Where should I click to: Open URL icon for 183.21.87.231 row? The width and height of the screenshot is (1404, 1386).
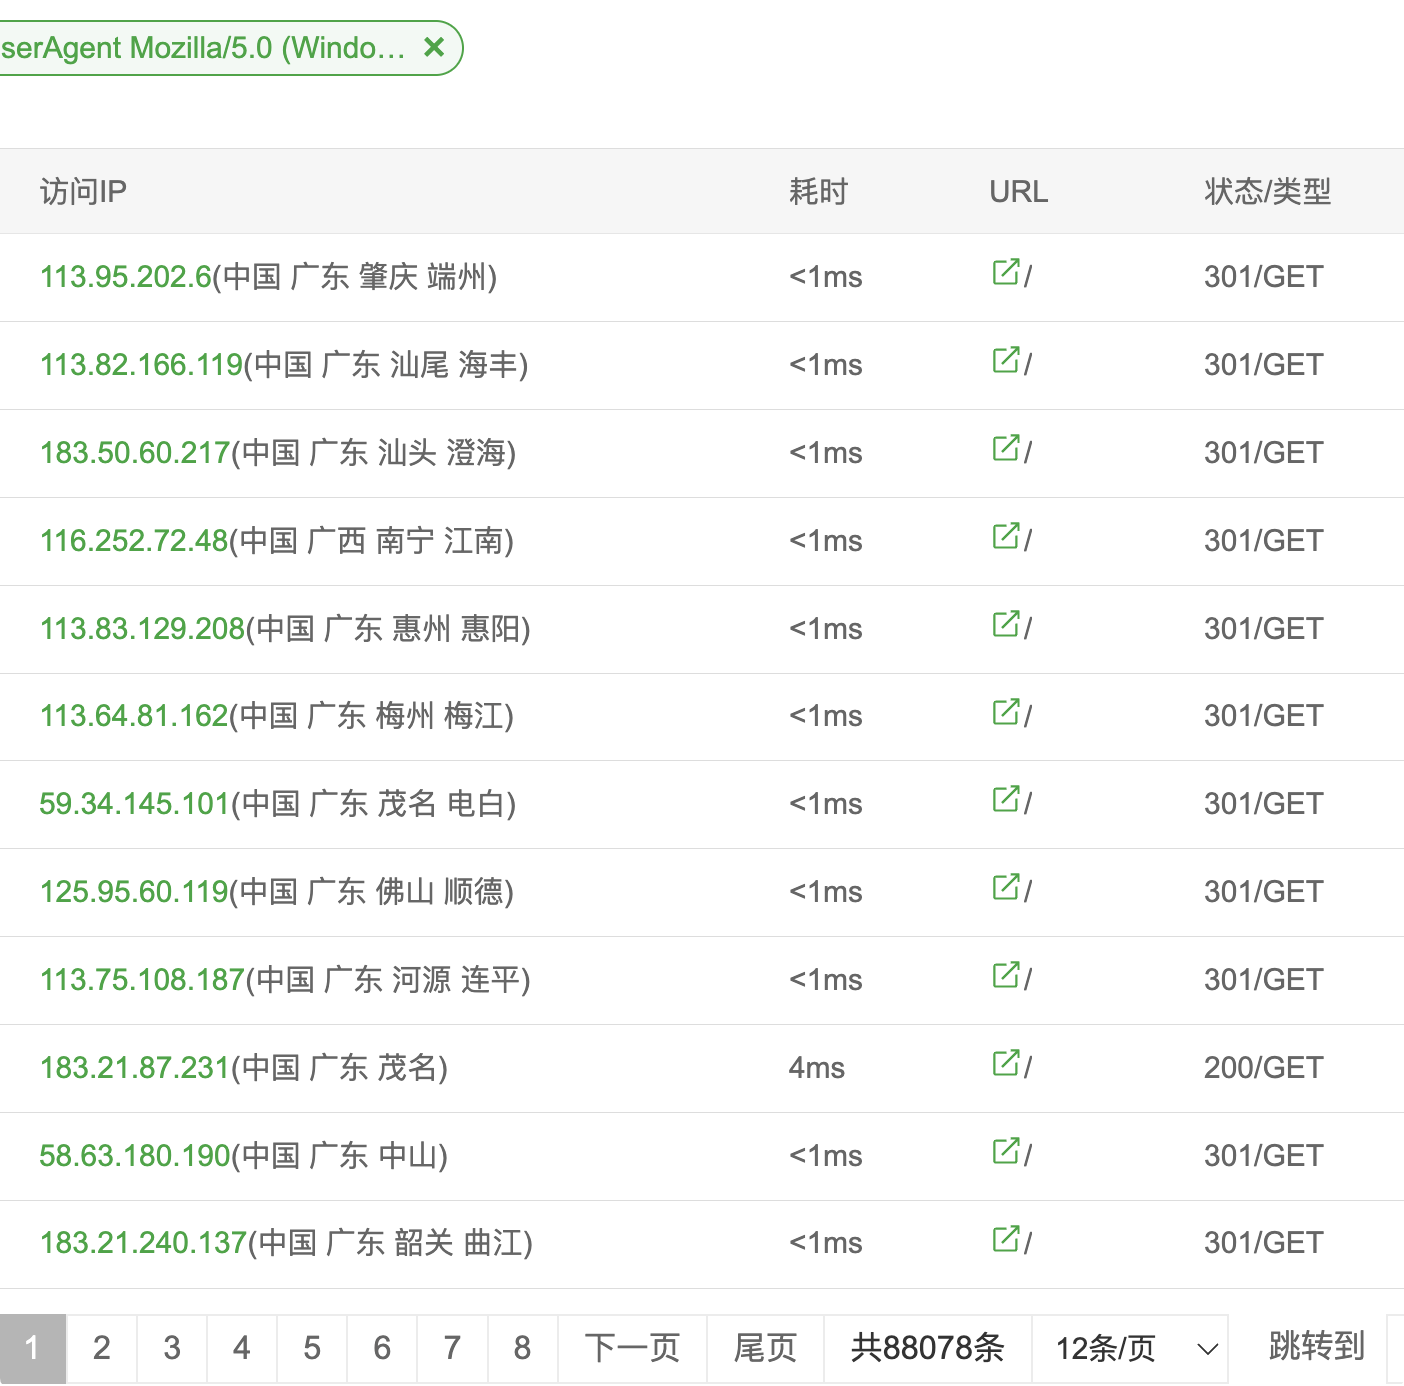(x=1005, y=1063)
